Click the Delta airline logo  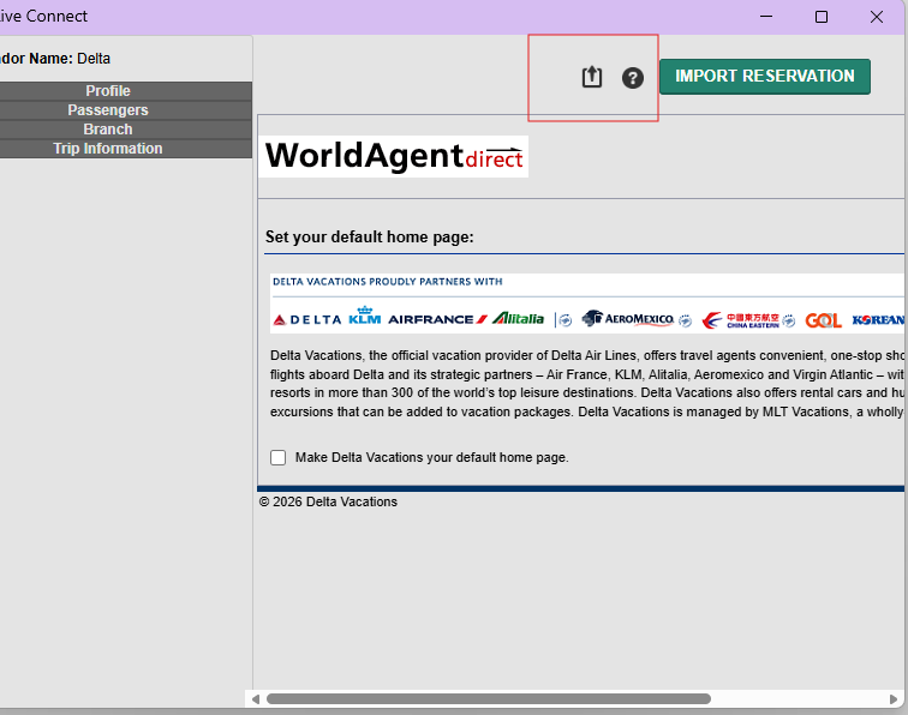[307, 320]
